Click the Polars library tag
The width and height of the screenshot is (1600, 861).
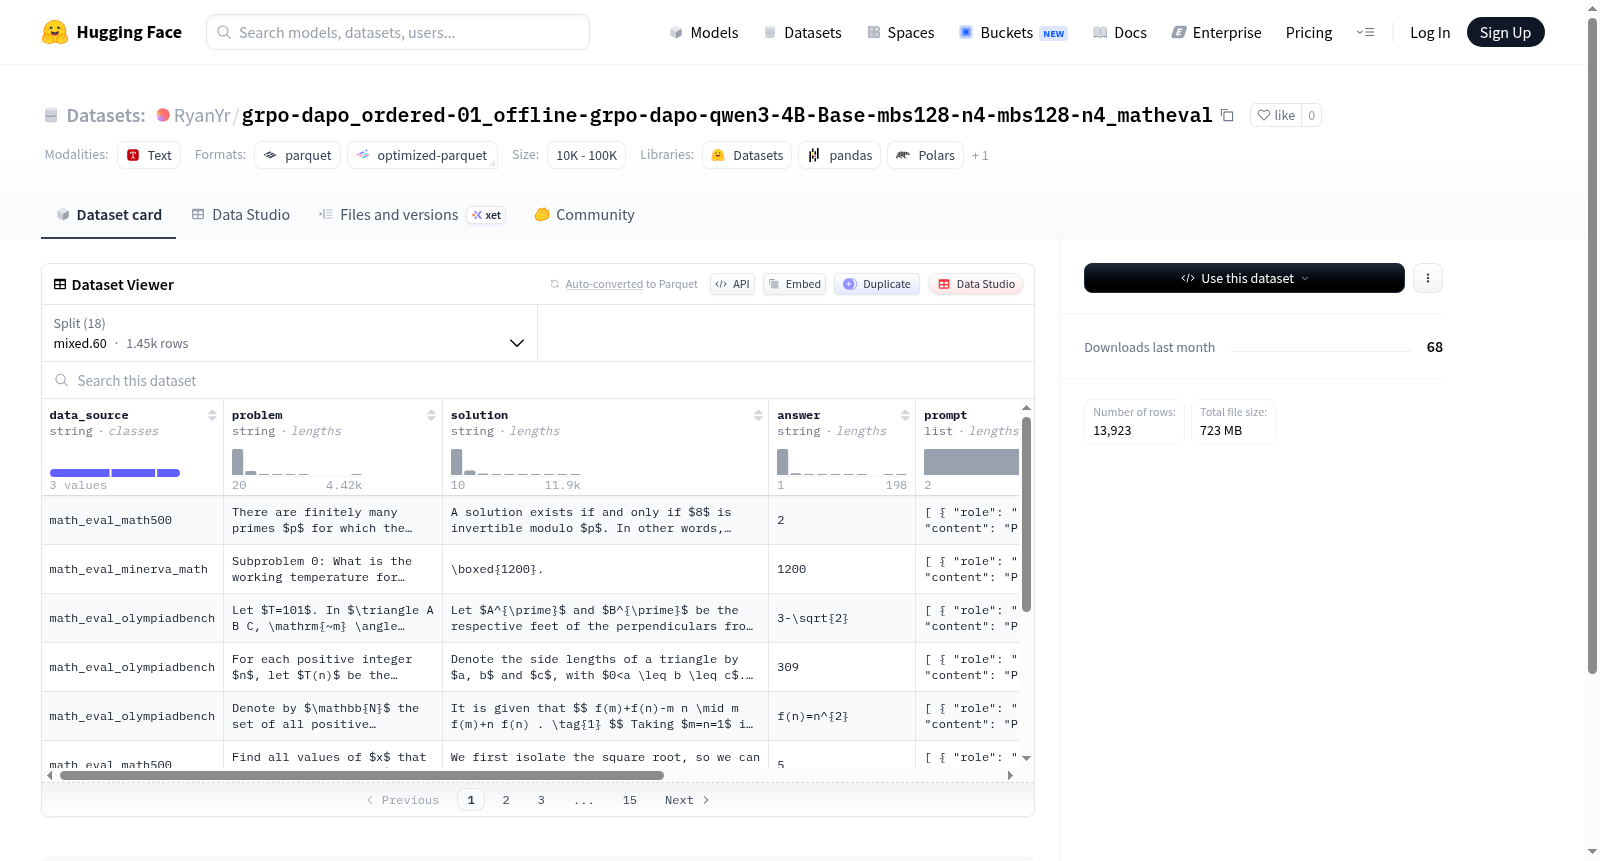[x=926, y=155]
